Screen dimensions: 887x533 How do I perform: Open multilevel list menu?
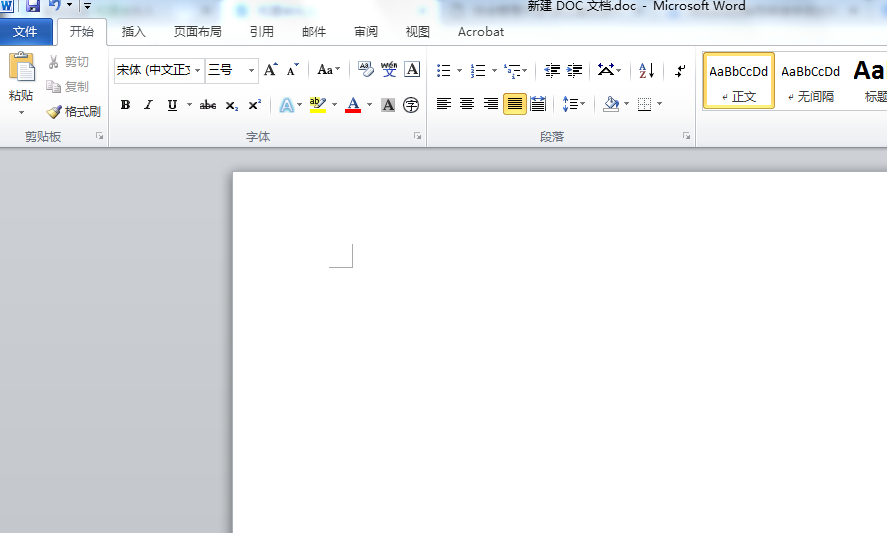pos(515,70)
